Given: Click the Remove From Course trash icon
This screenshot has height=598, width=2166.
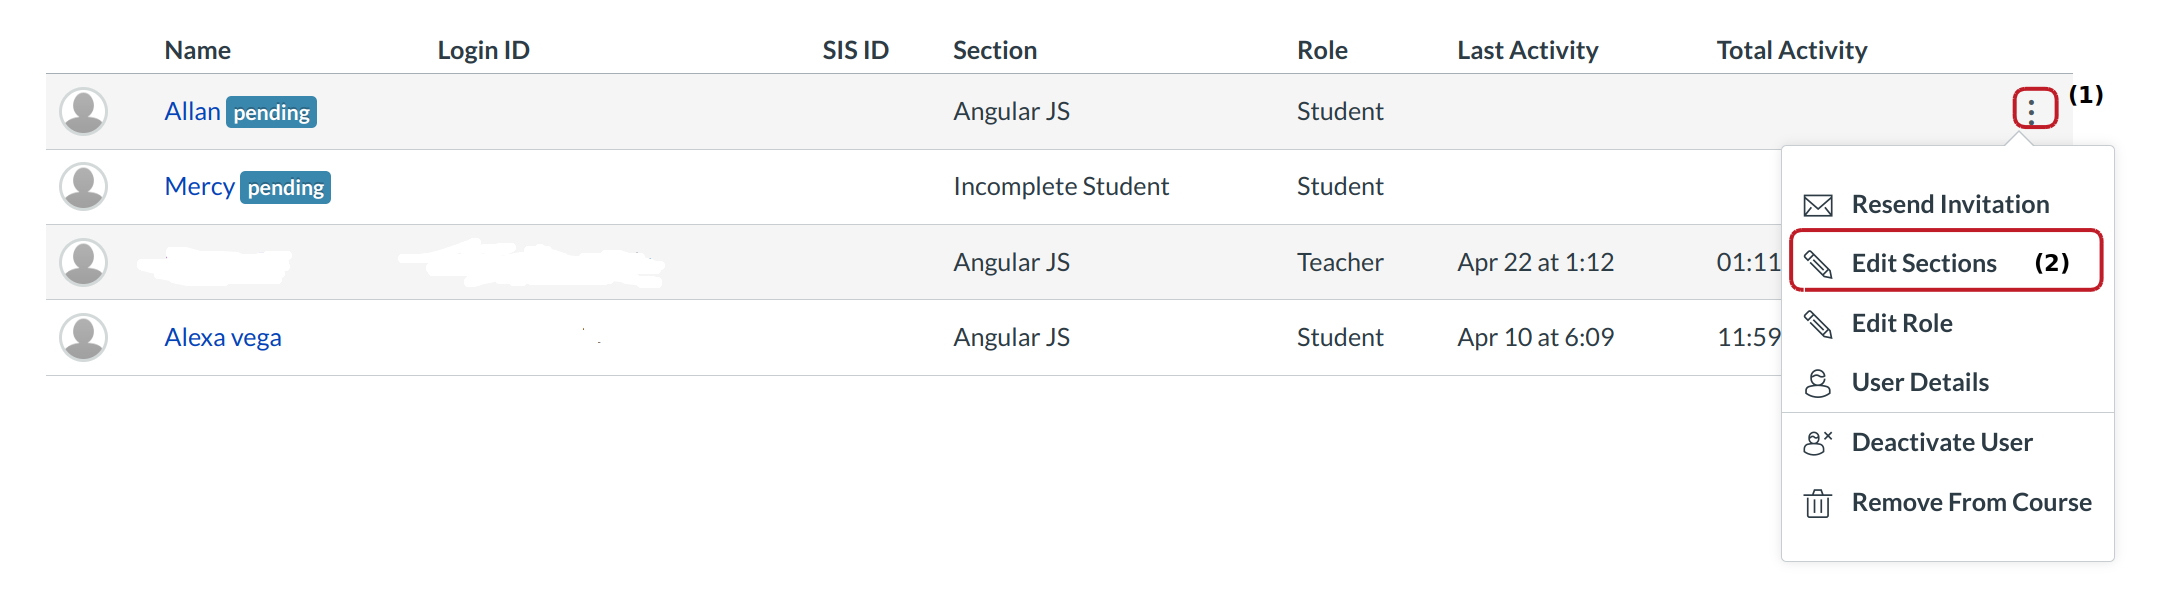Looking at the screenshot, I should click(x=1817, y=503).
